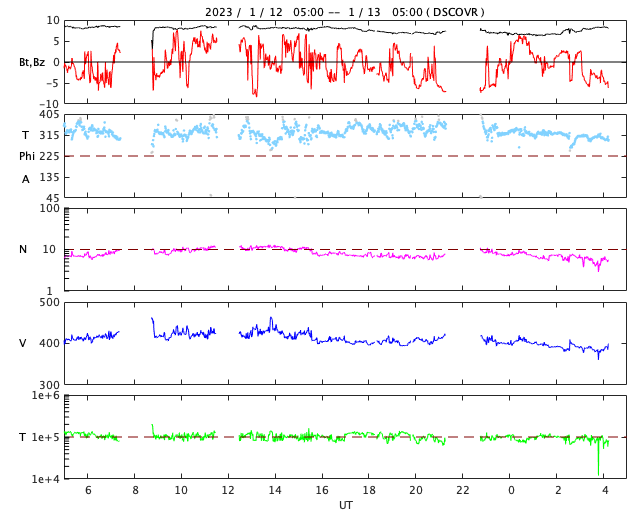Viewport: 640px width, 512px height.
Task: Click the 0 hour label on the time axis
Action: [x=511, y=490]
